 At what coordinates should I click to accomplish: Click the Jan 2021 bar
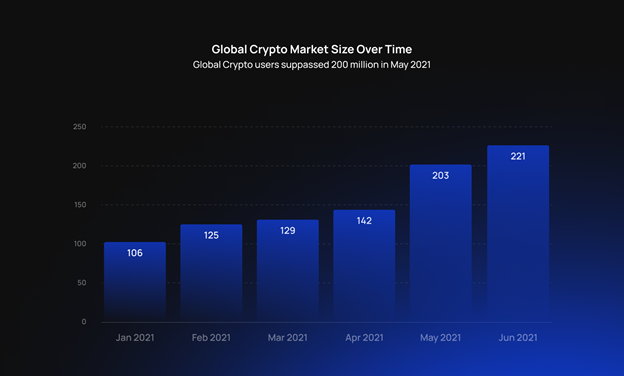[x=135, y=282]
